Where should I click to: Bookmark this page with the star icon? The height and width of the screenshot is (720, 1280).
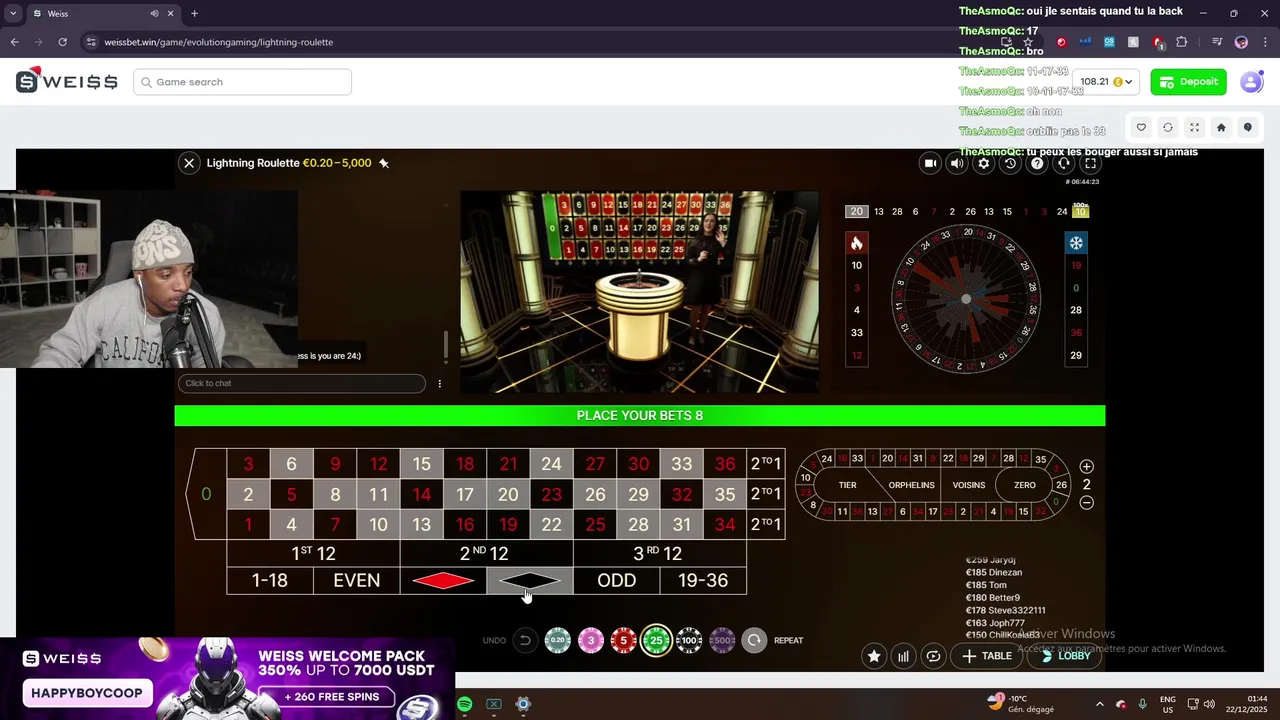tap(1028, 42)
